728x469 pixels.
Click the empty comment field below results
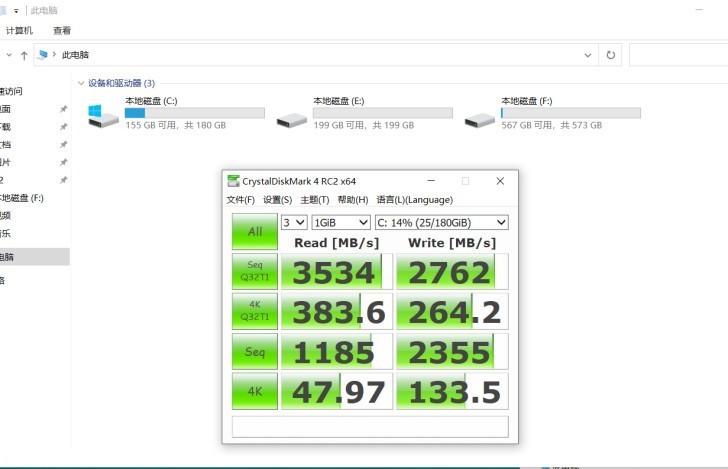click(370, 426)
